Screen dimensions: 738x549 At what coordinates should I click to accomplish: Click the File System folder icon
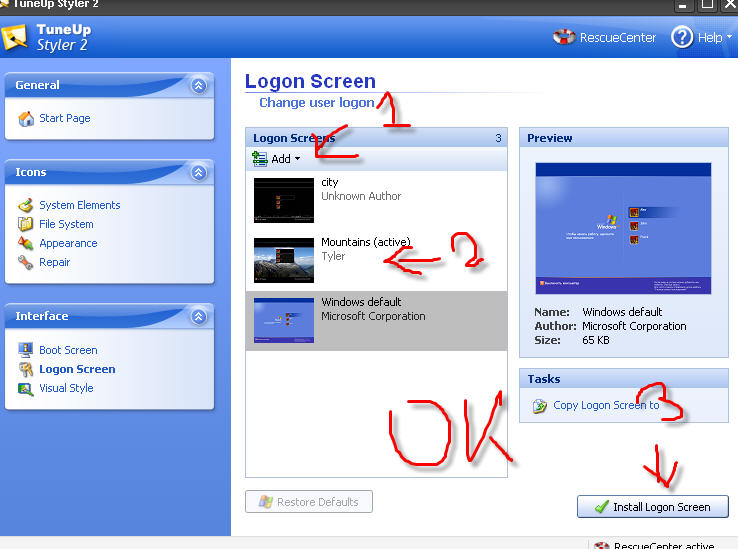point(25,224)
